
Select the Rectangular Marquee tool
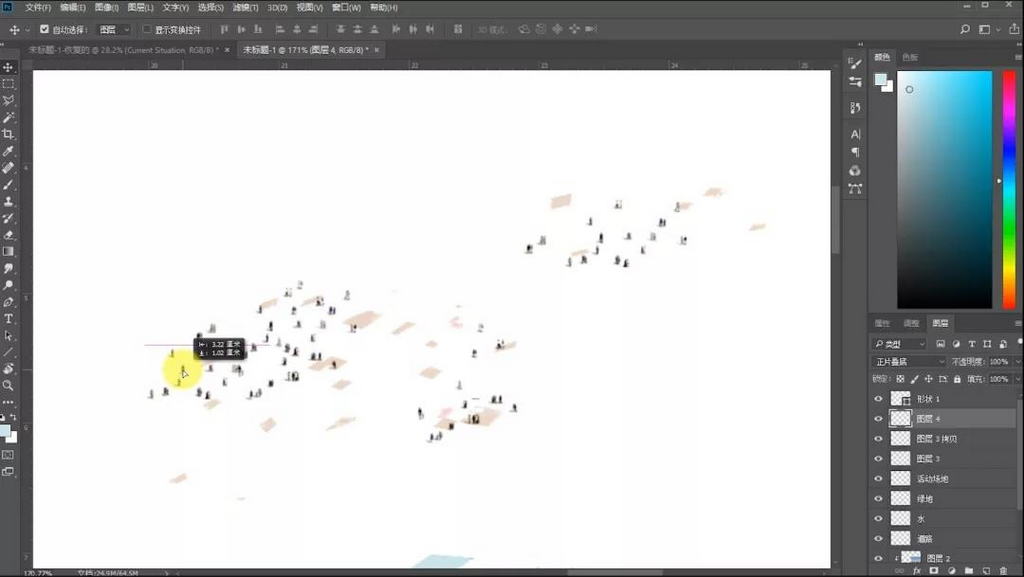click(8, 84)
